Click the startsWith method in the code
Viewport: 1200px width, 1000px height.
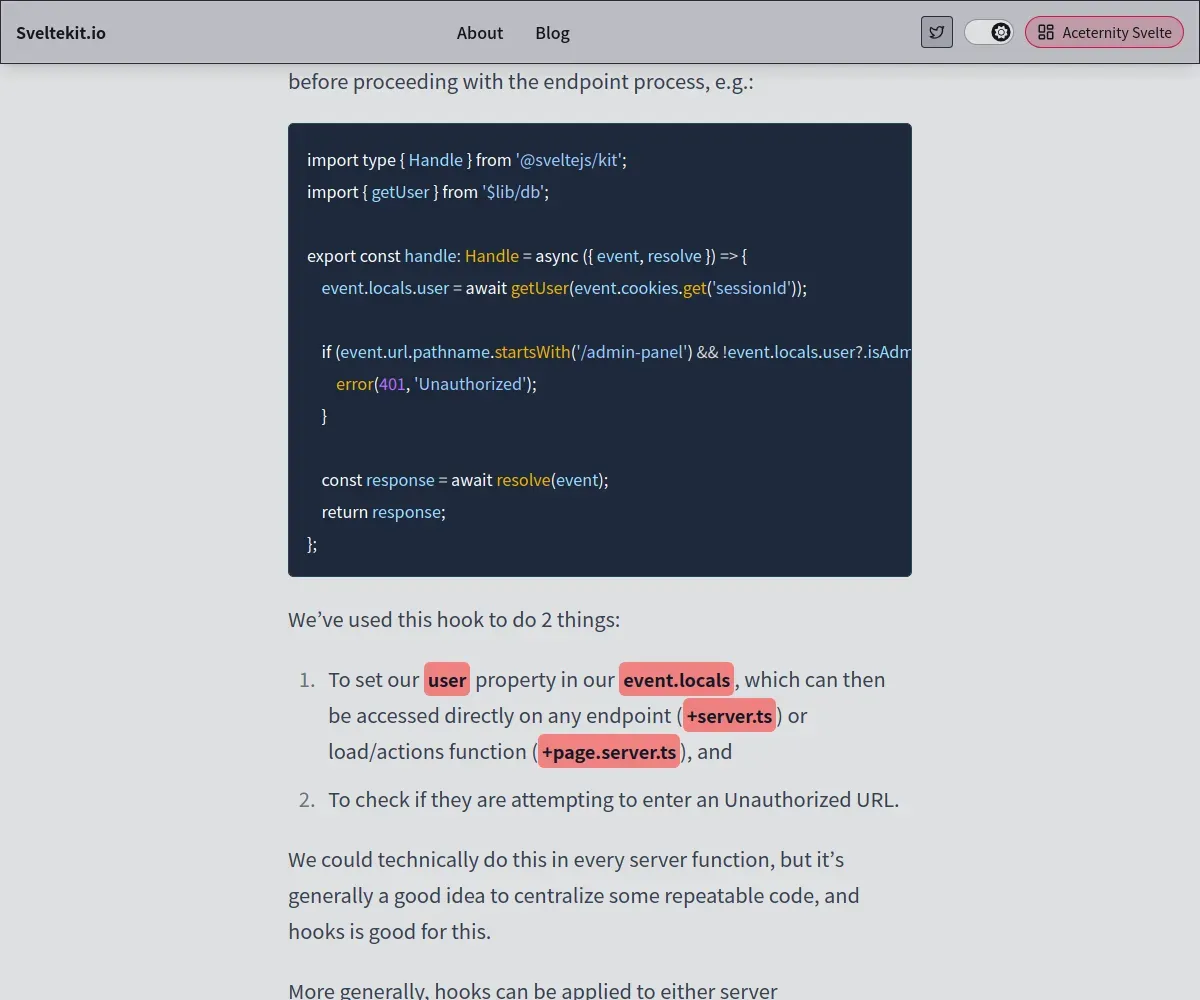532,352
